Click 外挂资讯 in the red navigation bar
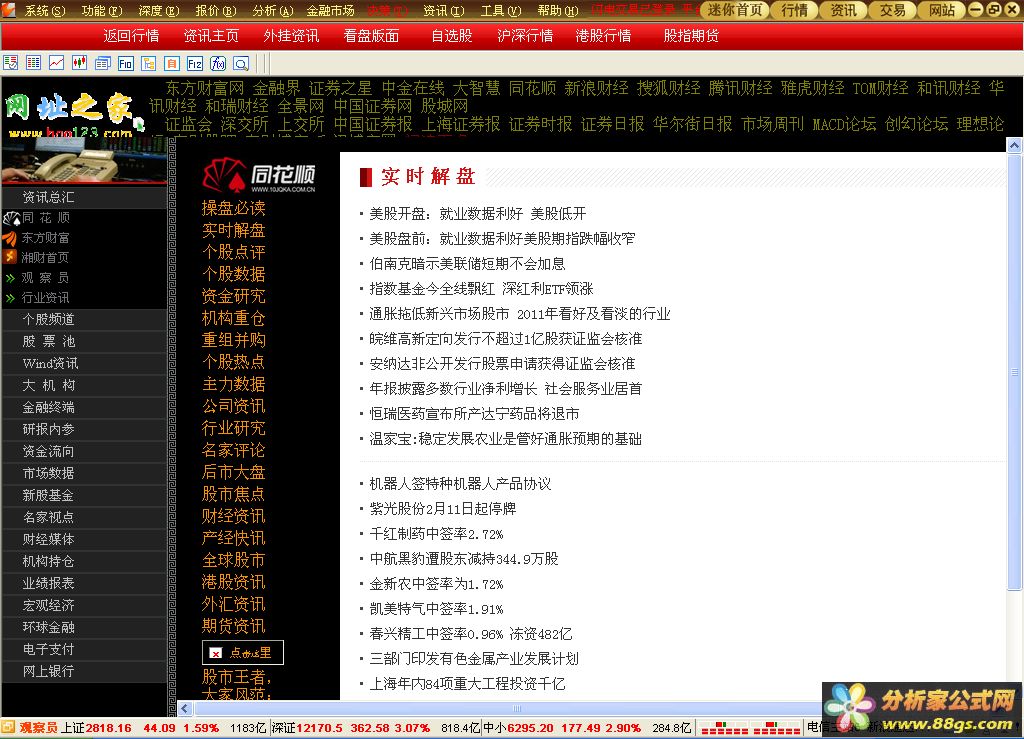1024x739 pixels. pyautogui.click(x=291, y=36)
